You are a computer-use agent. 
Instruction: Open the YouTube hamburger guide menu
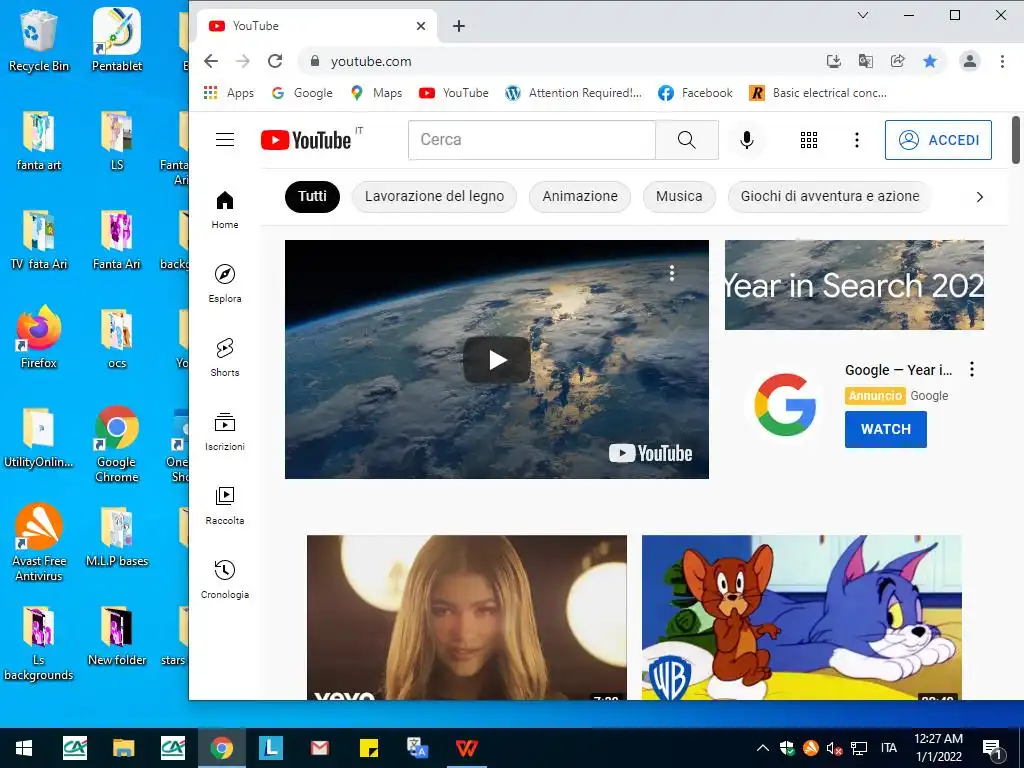[x=225, y=140]
